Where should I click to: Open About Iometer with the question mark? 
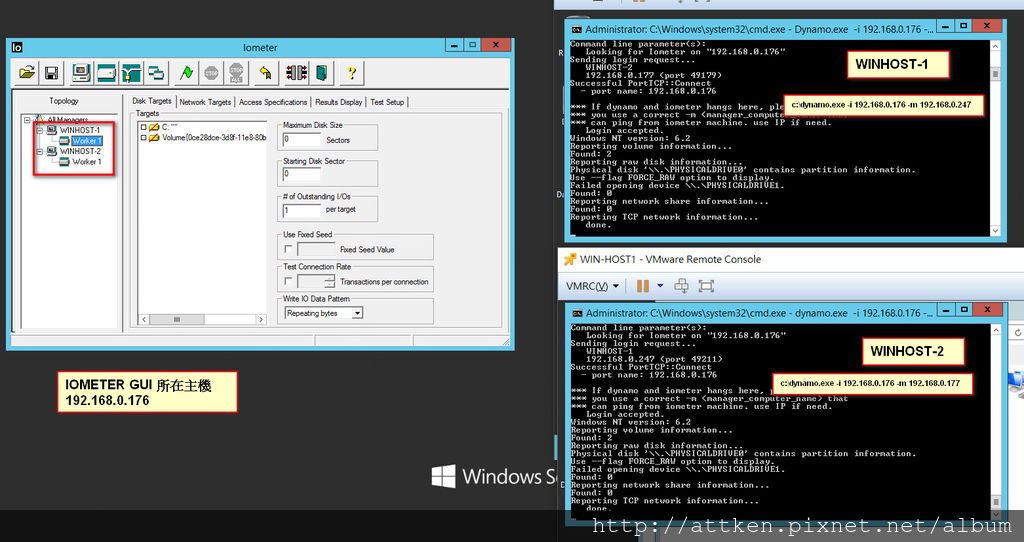[x=351, y=73]
